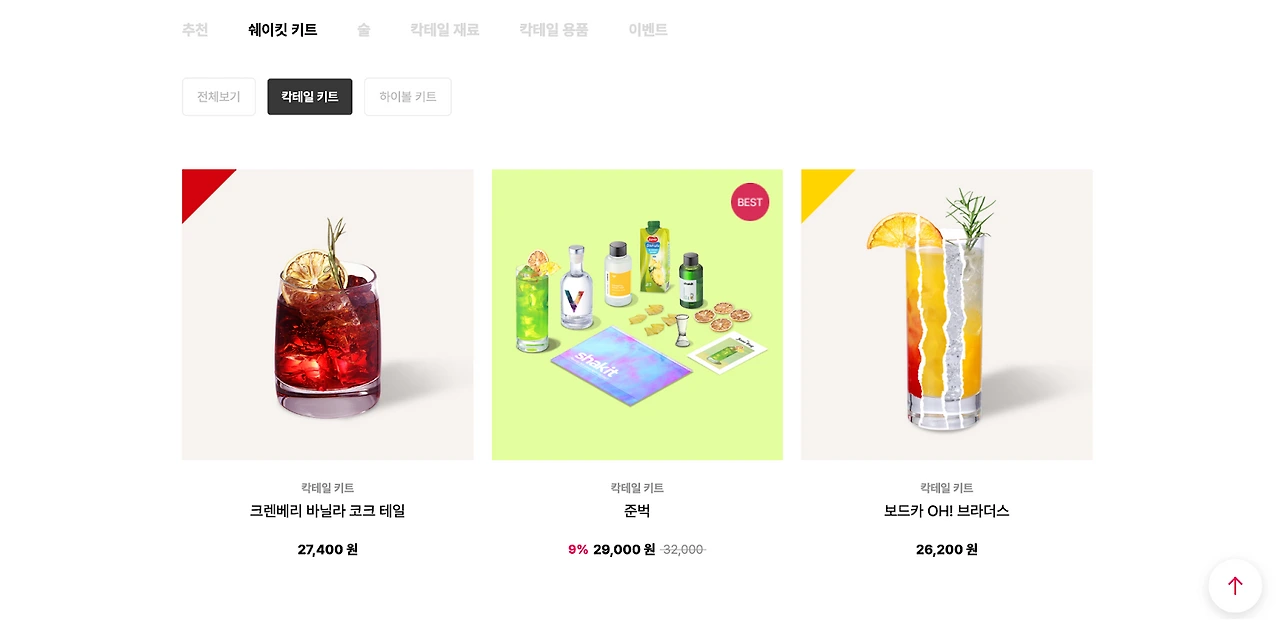Open the 술 category tab
The width and height of the screenshot is (1280, 620).
pyautogui.click(x=364, y=30)
